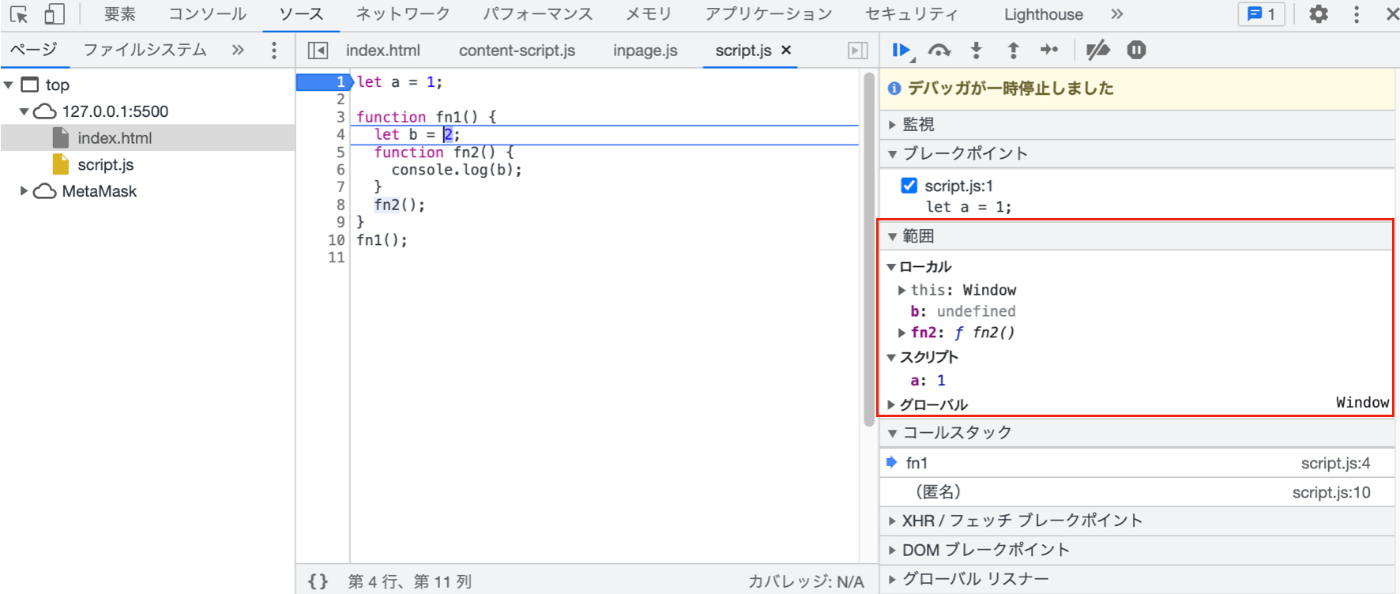This screenshot has width=1400, height=594.
Task: Show more DevTools panels after Lighthouse
Action: (x=1117, y=14)
